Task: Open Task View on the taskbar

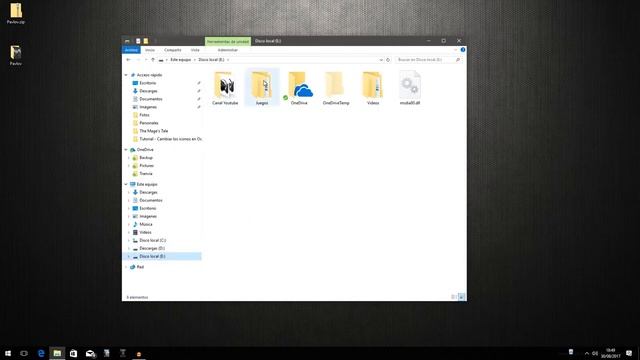Action: click(24, 353)
